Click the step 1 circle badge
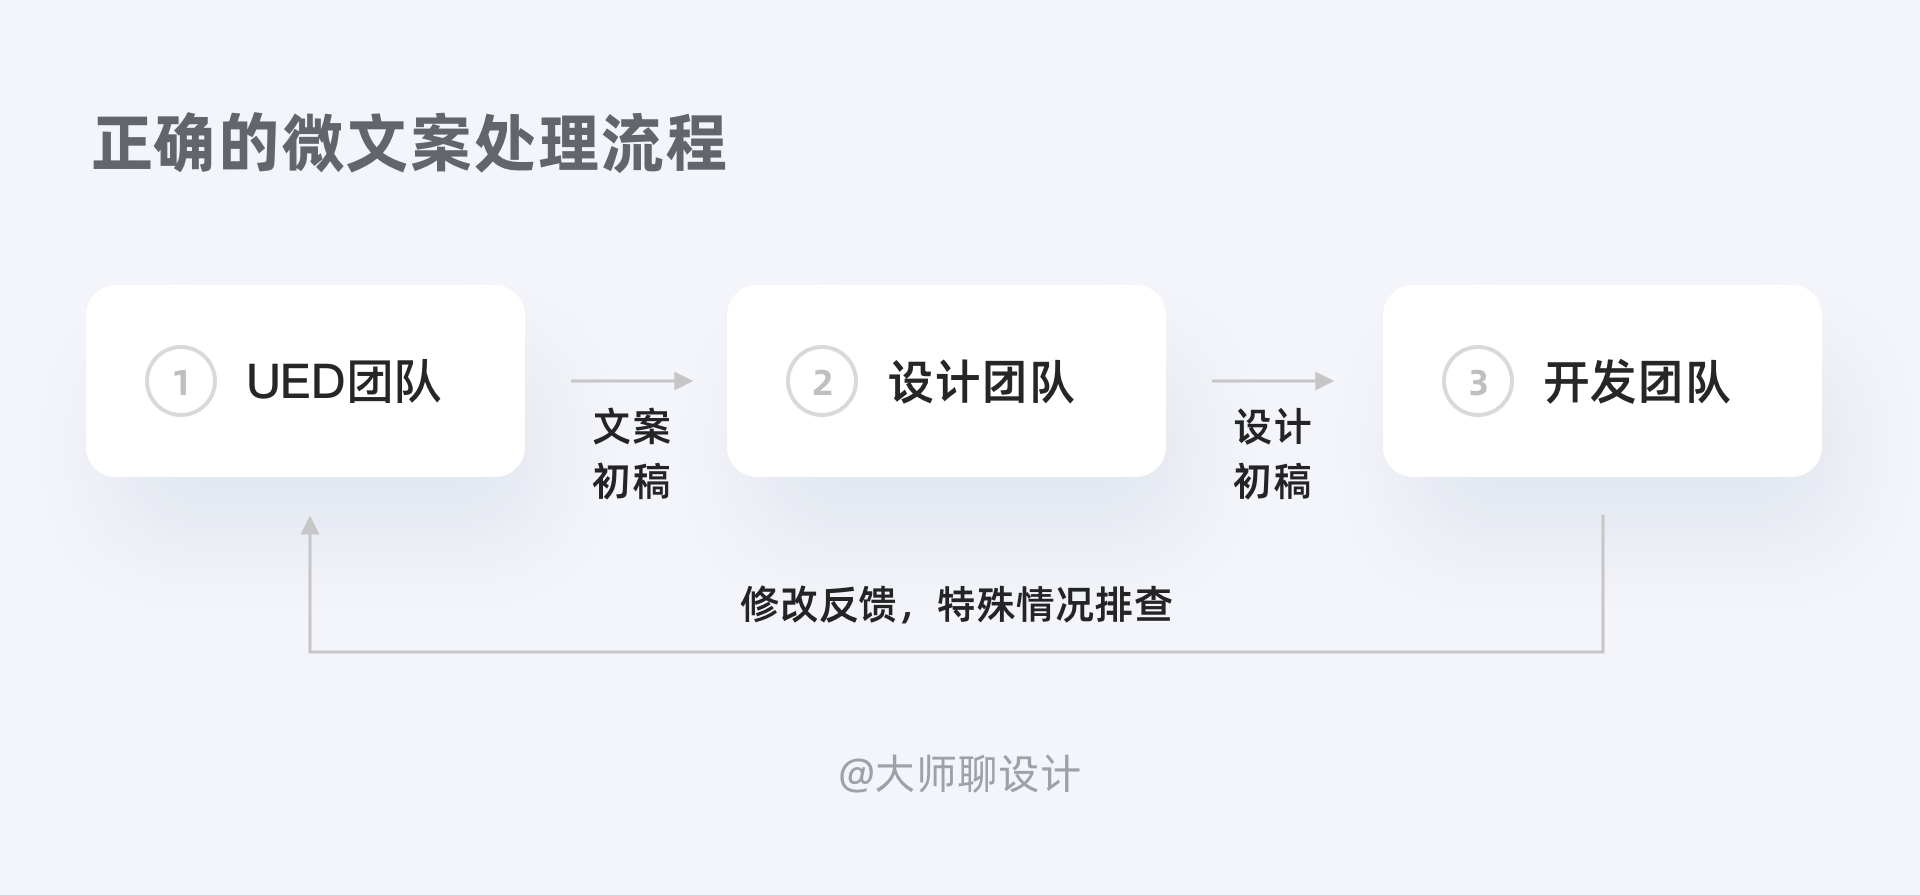 pos(181,381)
